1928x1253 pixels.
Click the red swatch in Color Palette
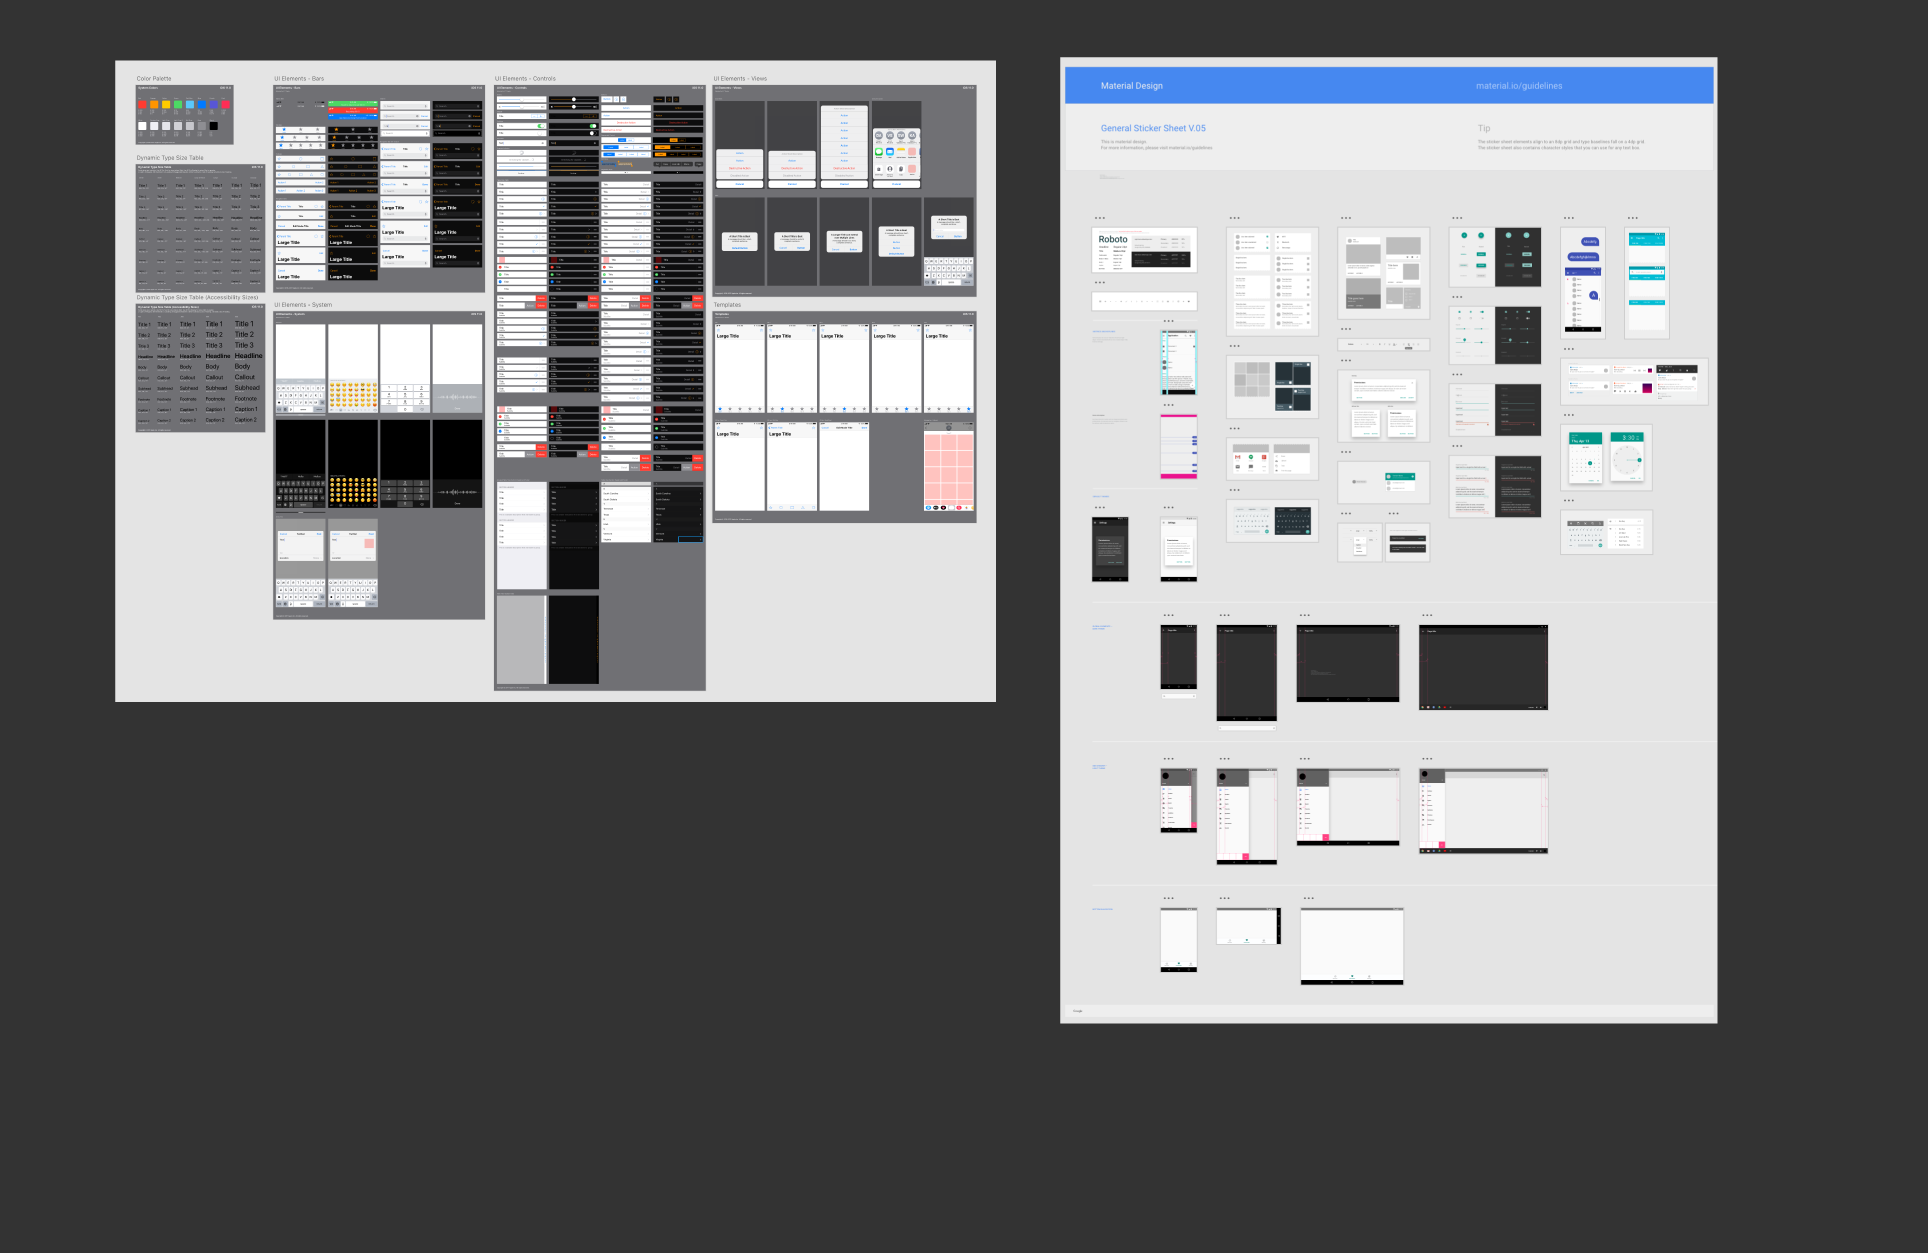point(142,104)
